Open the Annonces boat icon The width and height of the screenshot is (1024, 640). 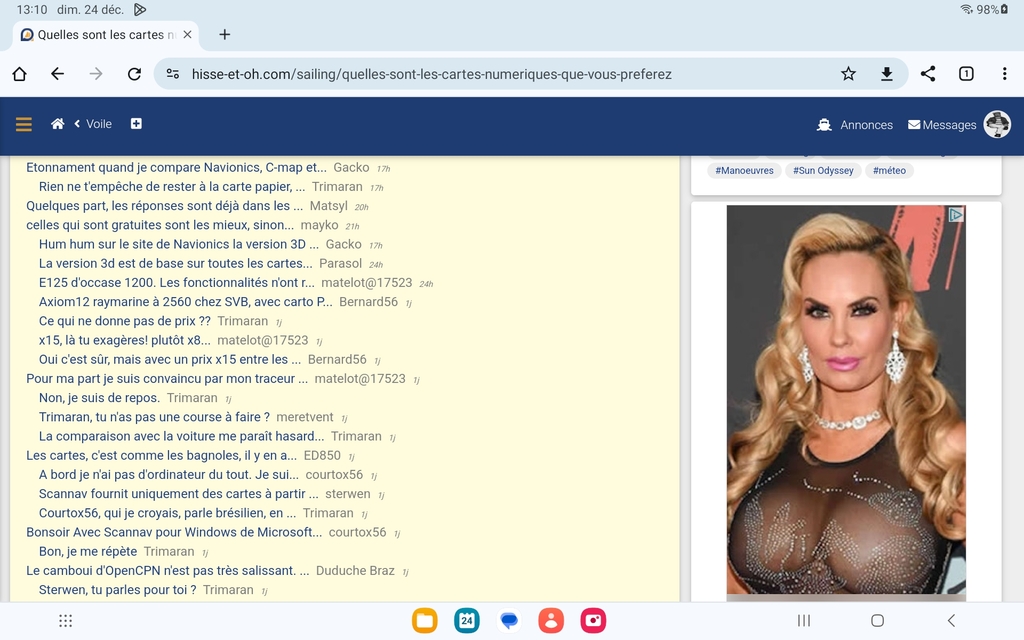tap(824, 125)
